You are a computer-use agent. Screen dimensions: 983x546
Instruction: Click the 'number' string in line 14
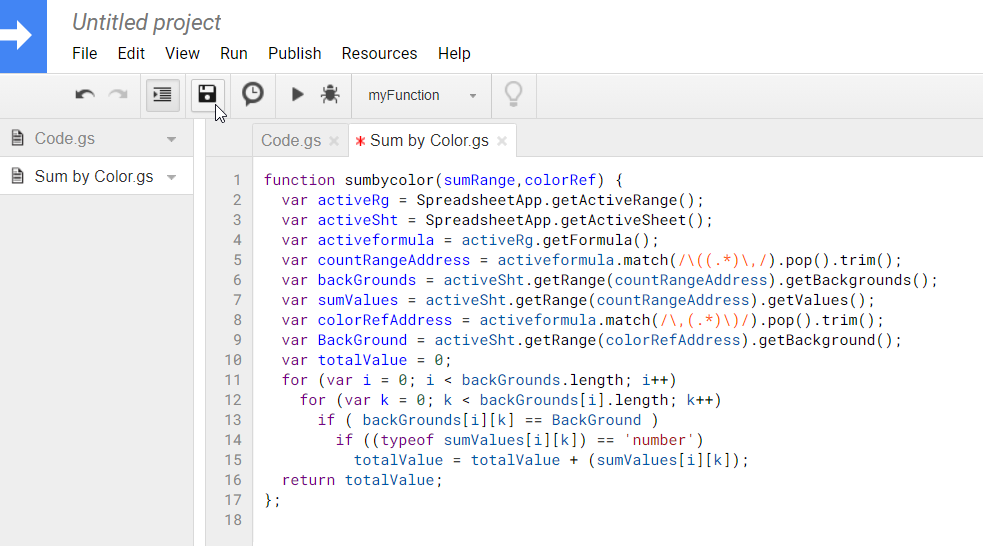(659, 440)
